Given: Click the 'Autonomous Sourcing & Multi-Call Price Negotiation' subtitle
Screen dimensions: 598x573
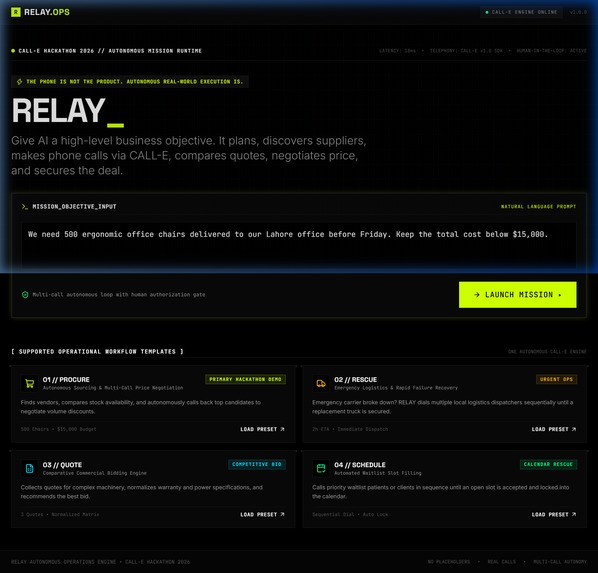Looking at the screenshot, I should (x=113, y=388).
